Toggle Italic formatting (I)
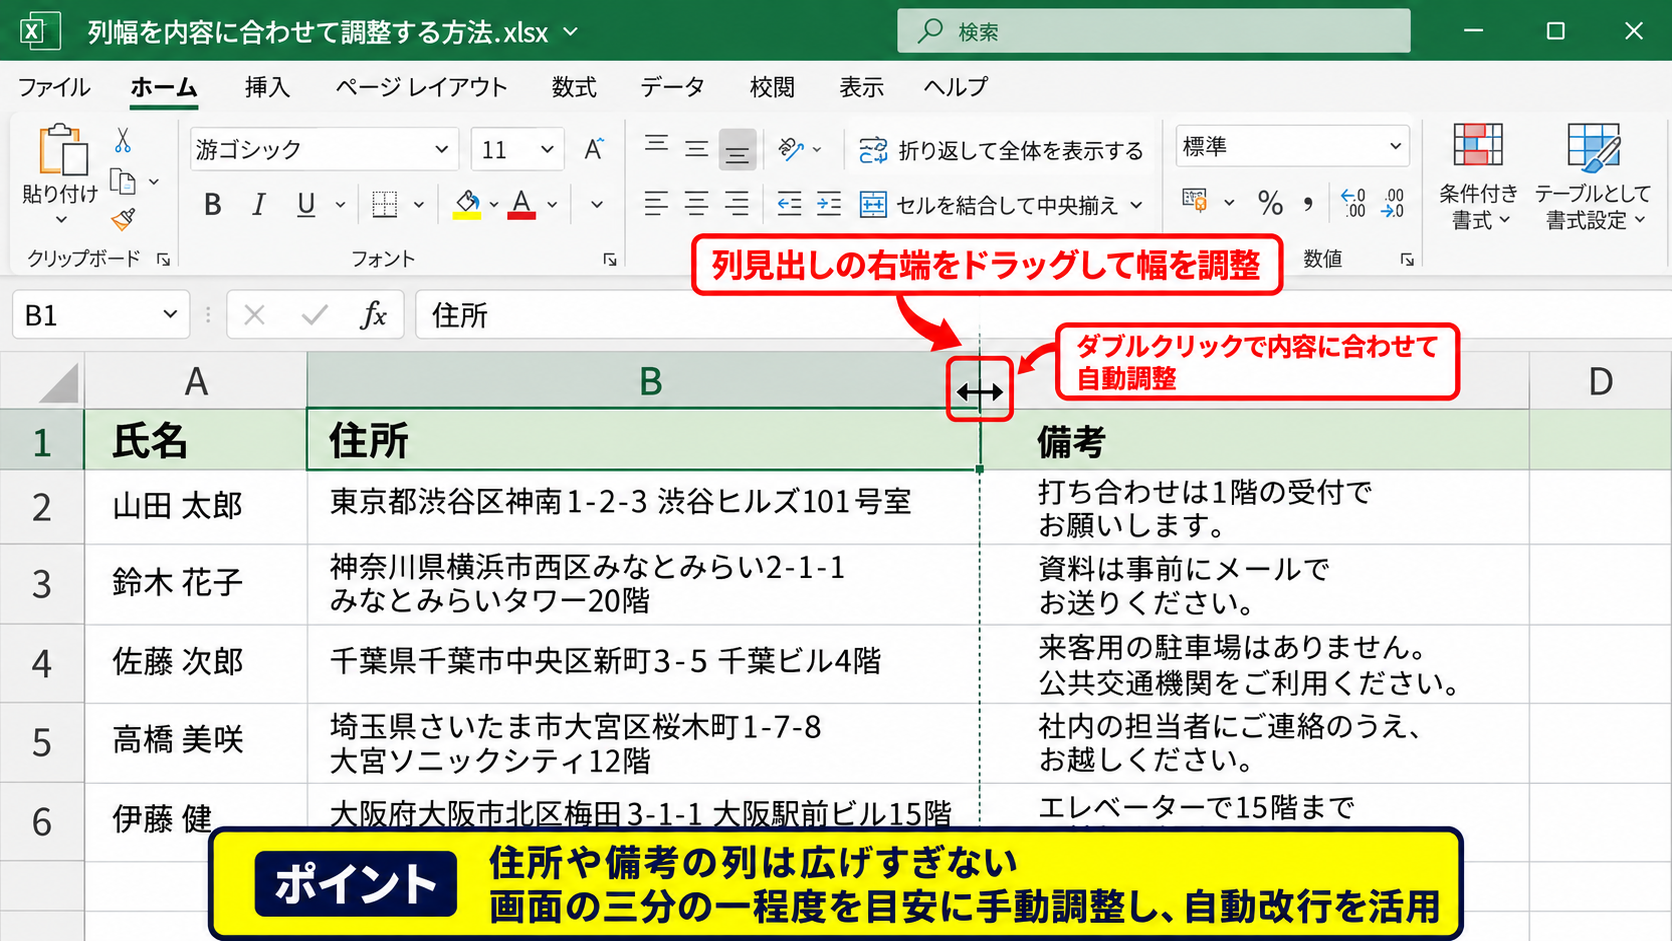The height and width of the screenshot is (941, 1672). 259,205
